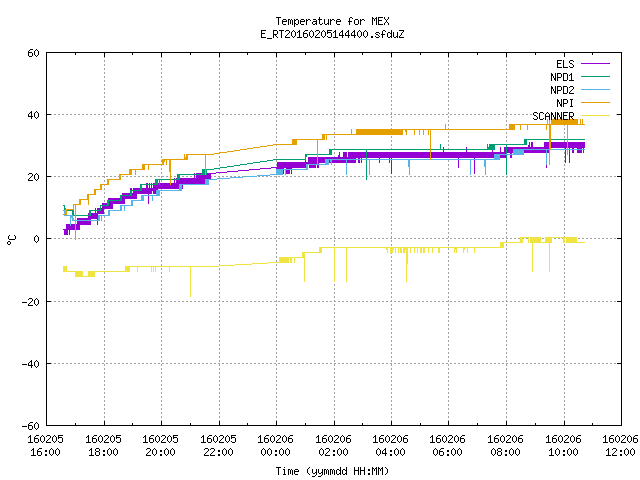Screen dimensions: 640x480
Task: Click the deepest yellow SCANNER spike near 21:00
Action: [190, 282]
